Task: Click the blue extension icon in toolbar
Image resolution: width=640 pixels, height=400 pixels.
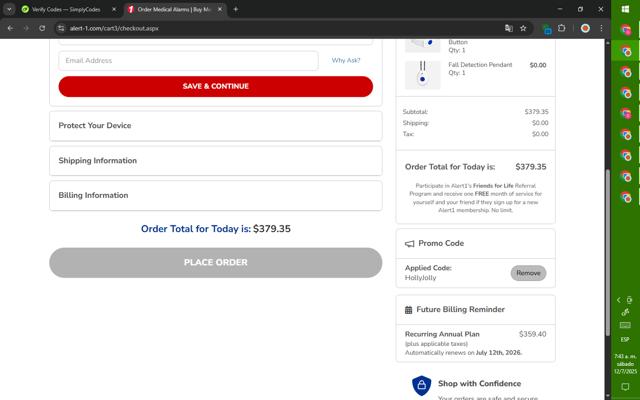Action: 547,29
